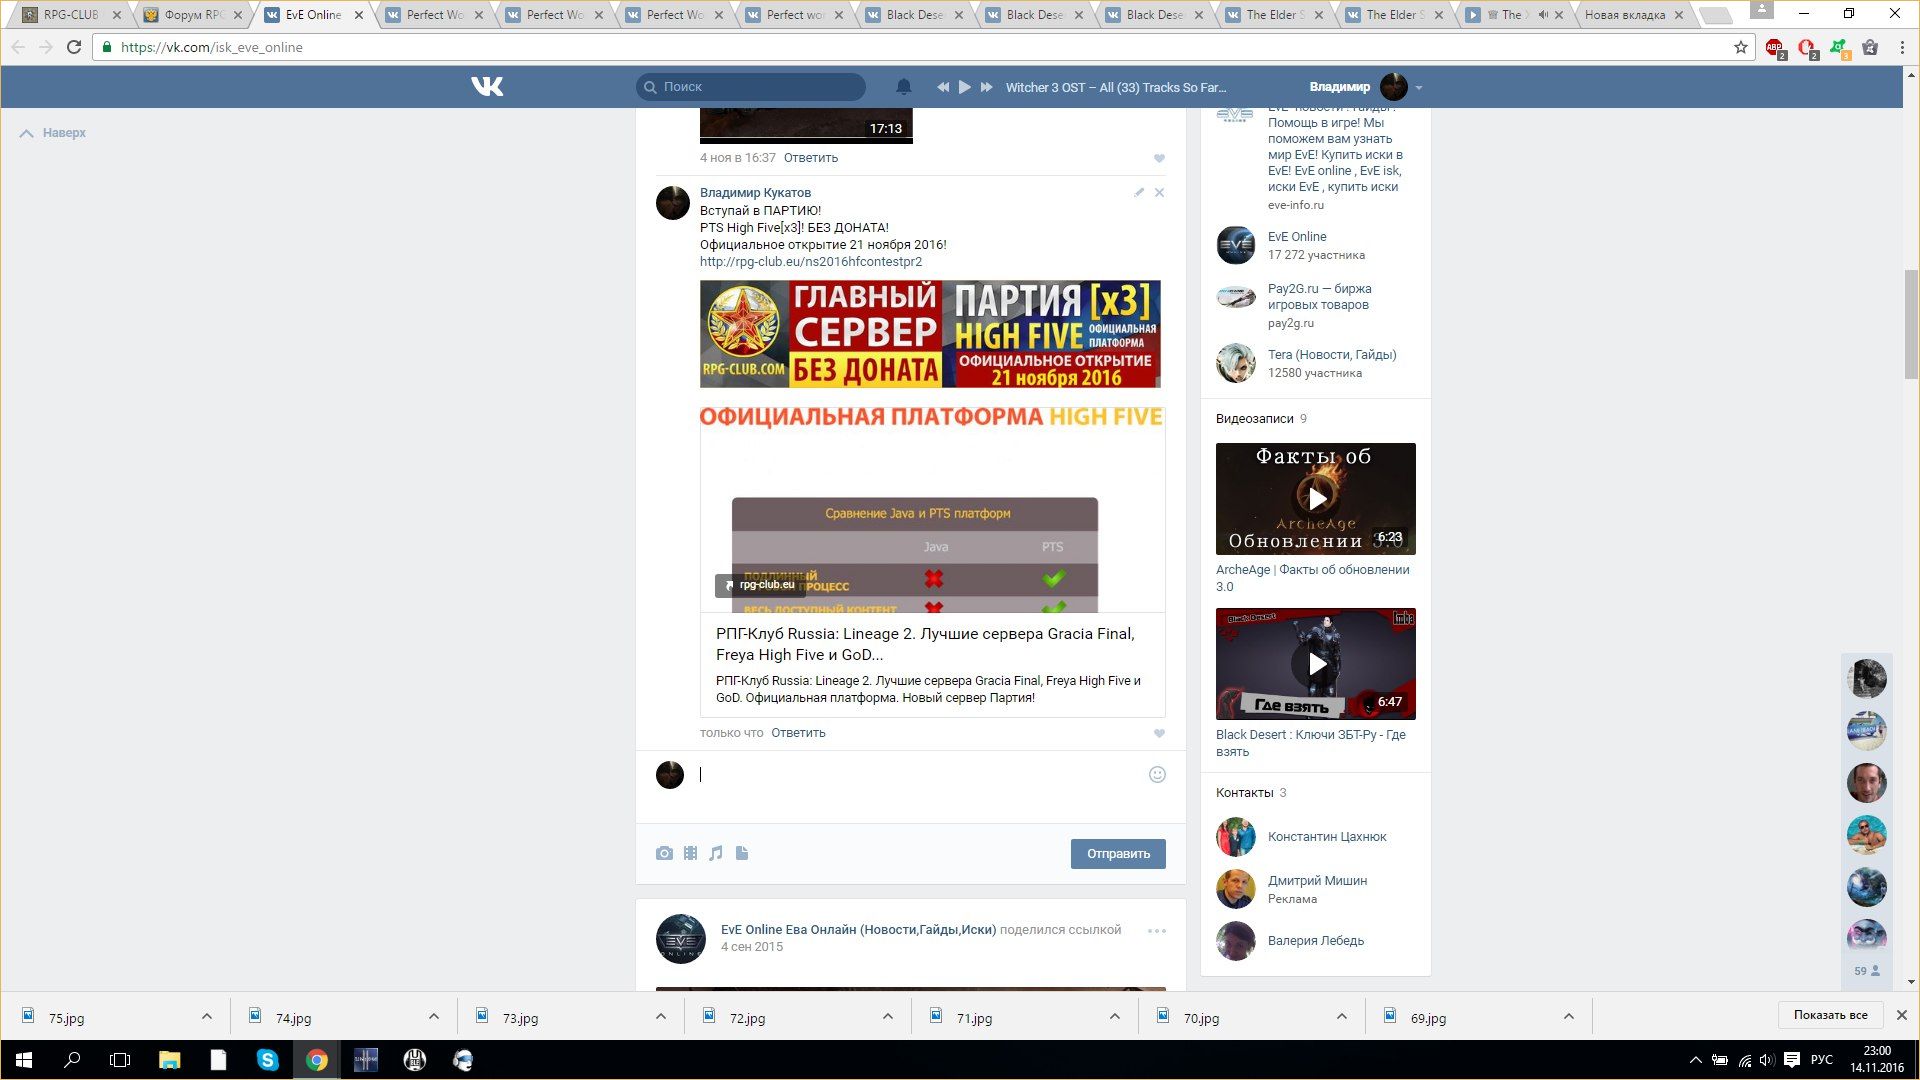Edit Владимир Кукатов's comment with the pencil icon
The image size is (1920, 1080).
tap(1138, 192)
